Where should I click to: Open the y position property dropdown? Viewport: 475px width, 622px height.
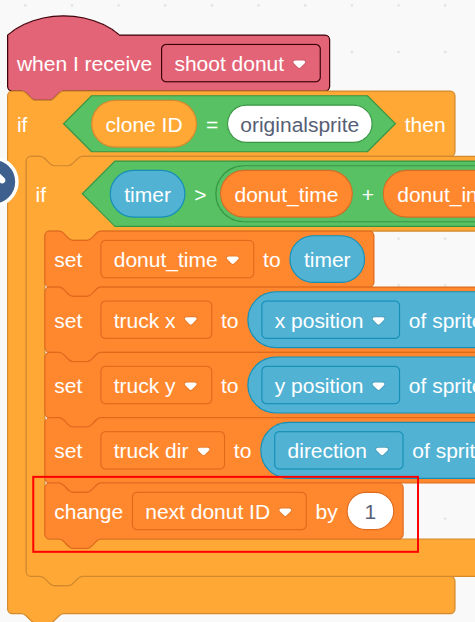pos(330,386)
